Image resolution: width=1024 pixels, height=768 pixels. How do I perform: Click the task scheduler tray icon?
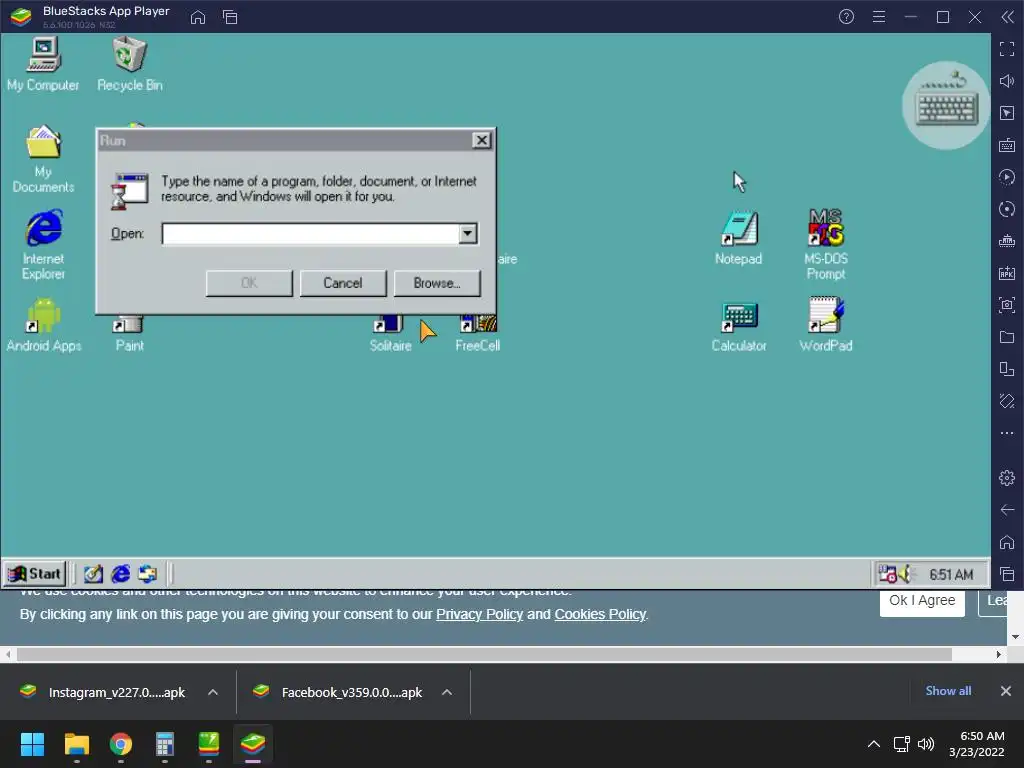[x=888, y=574]
